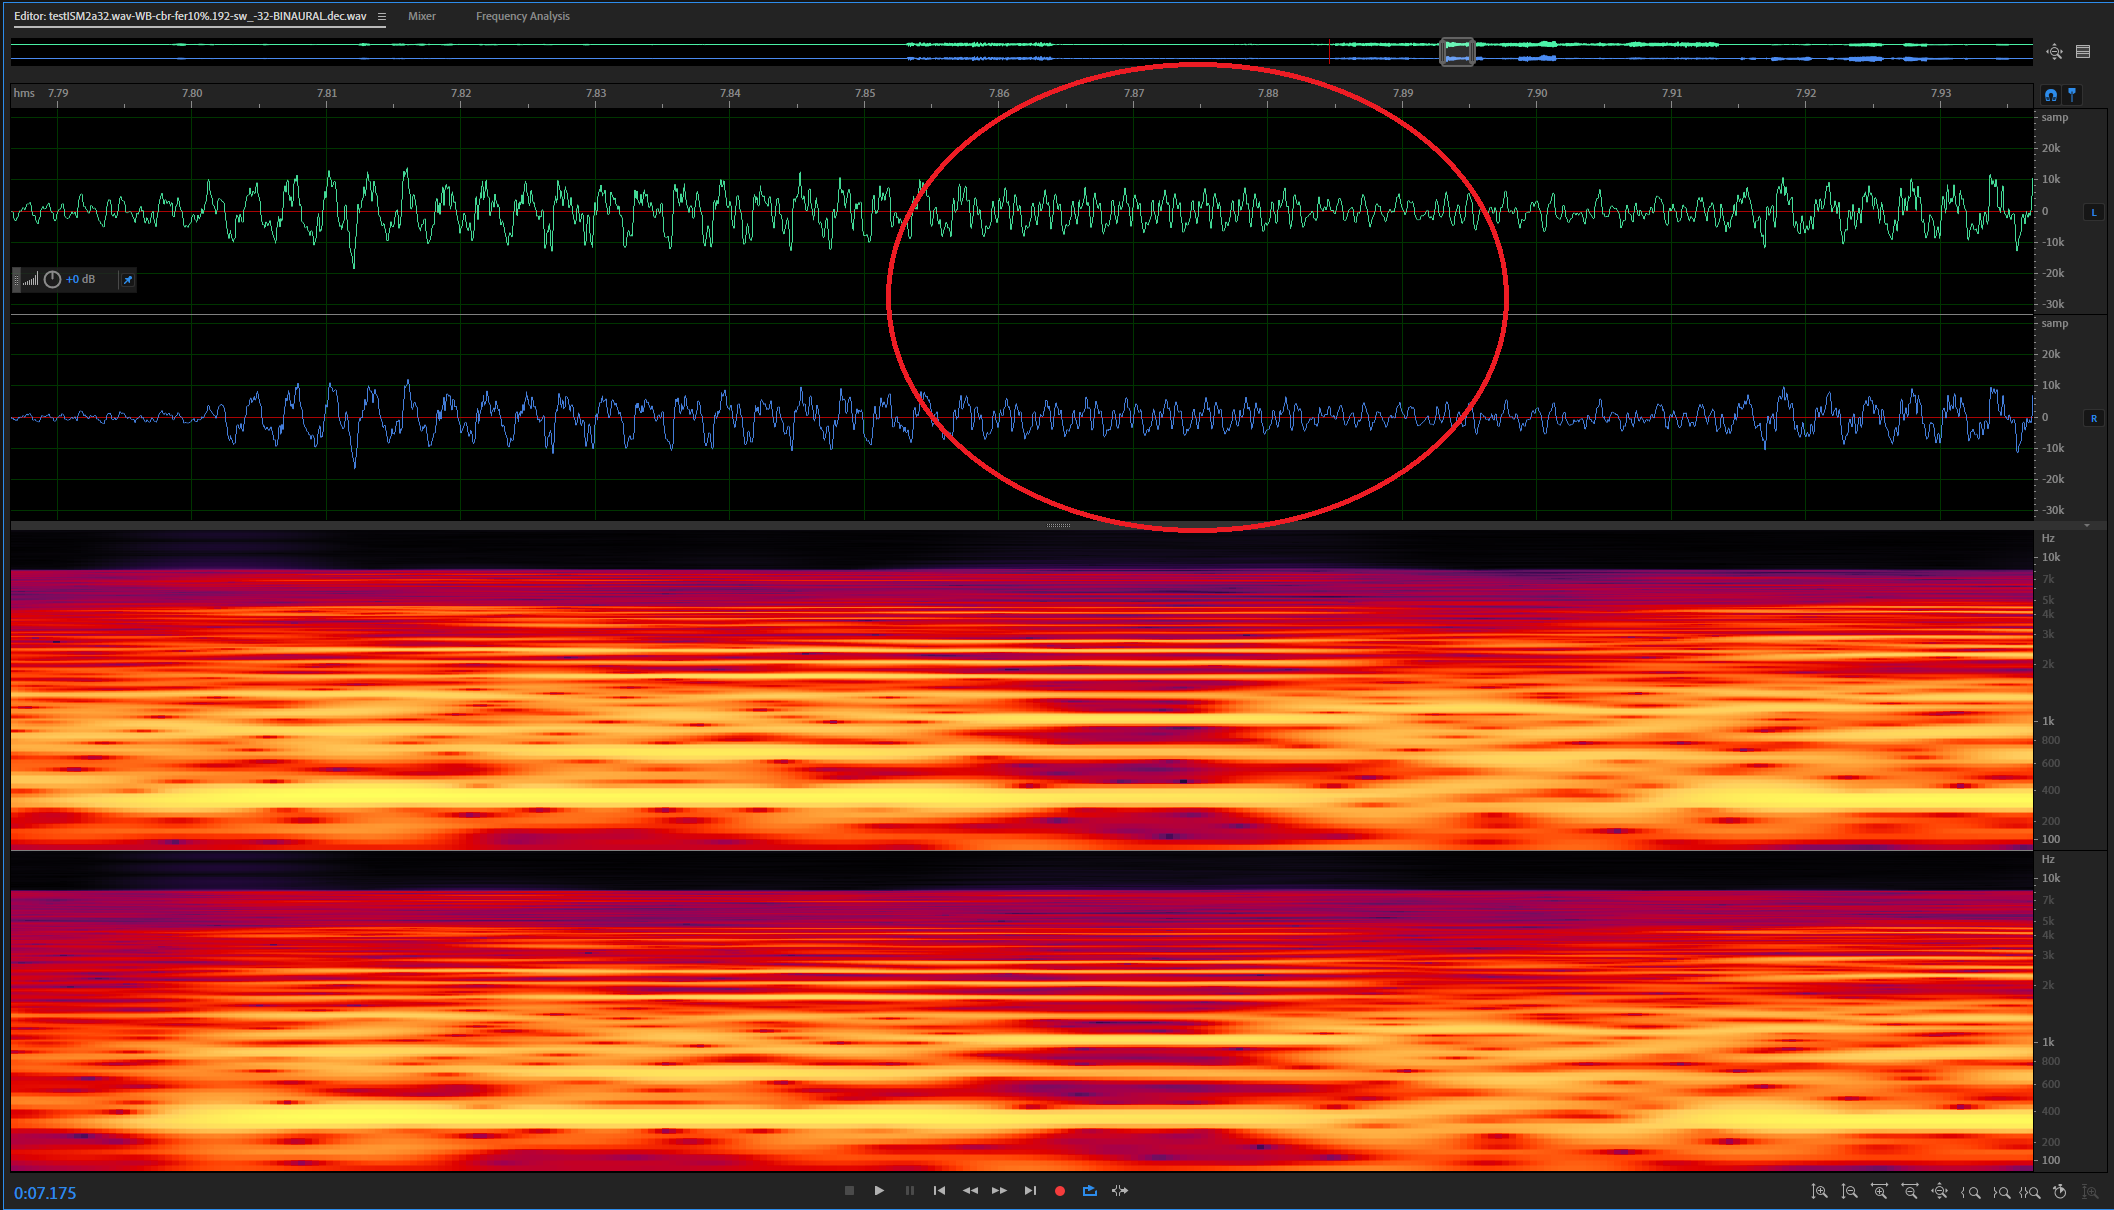This screenshot has width=2114, height=1210.
Task: Open Editor panel menu icon
Action: [x=382, y=16]
